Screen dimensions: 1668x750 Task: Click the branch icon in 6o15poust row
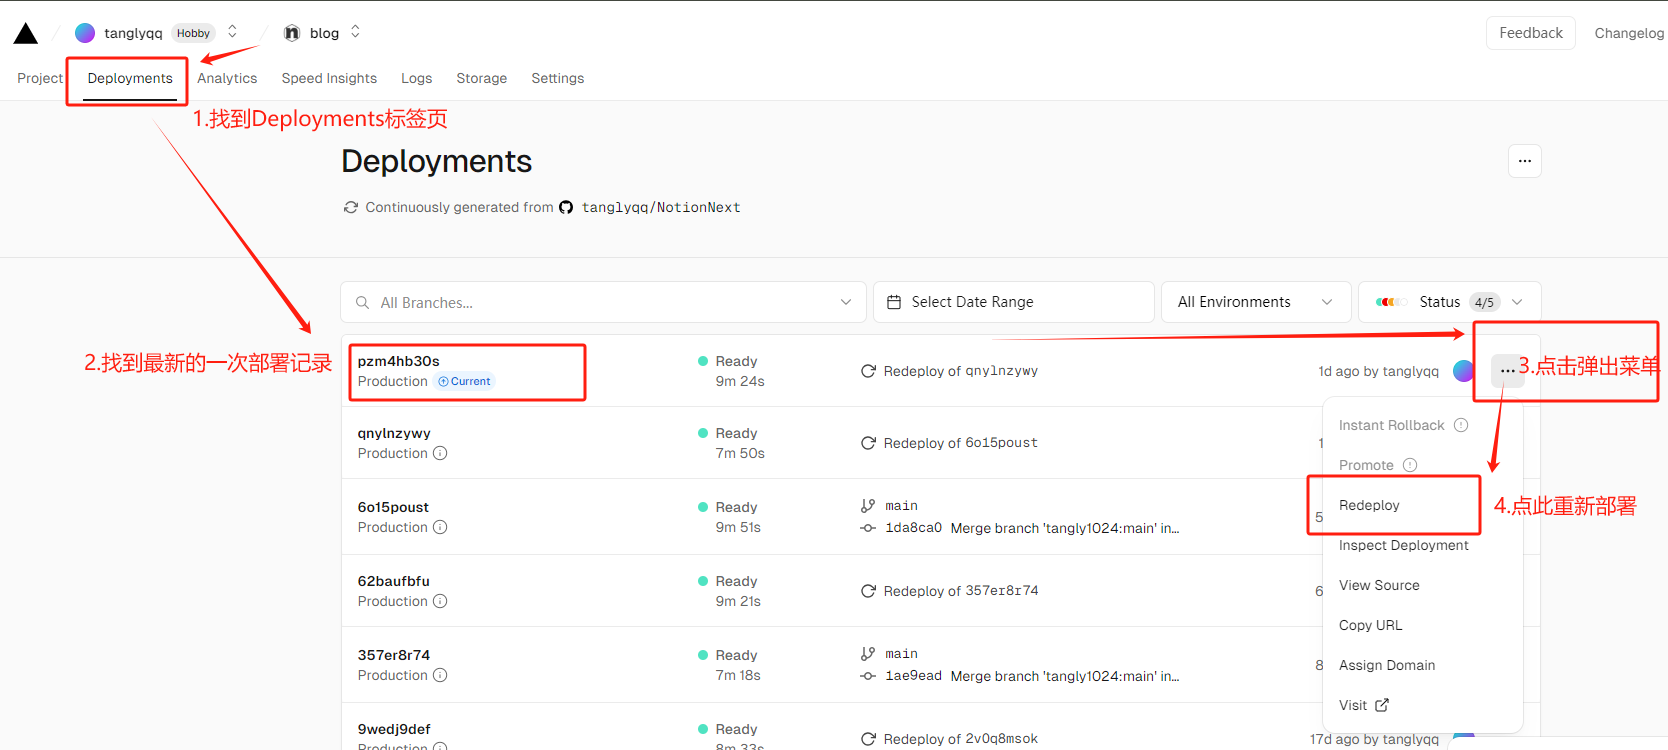pos(868,506)
